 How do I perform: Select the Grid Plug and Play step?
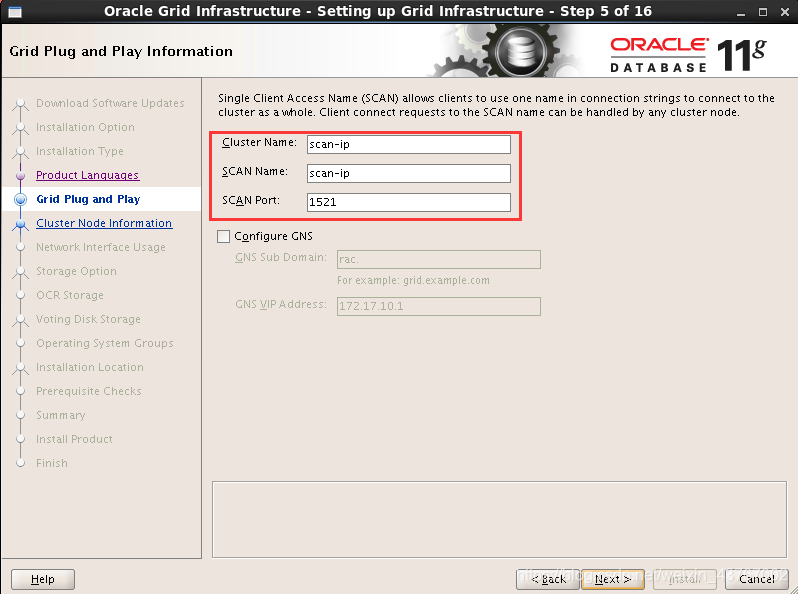click(x=88, y=199)
